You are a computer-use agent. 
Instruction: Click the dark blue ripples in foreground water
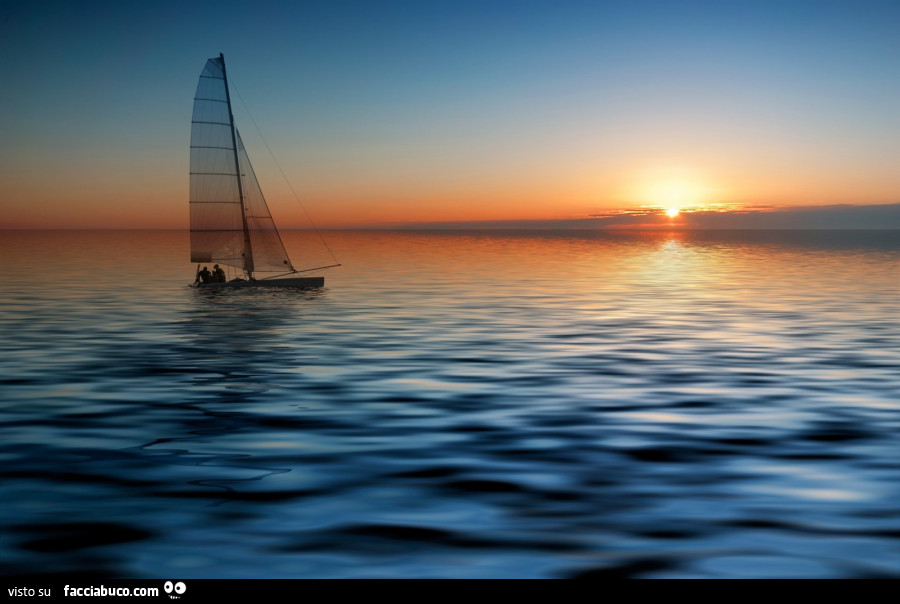click(450, 500)
